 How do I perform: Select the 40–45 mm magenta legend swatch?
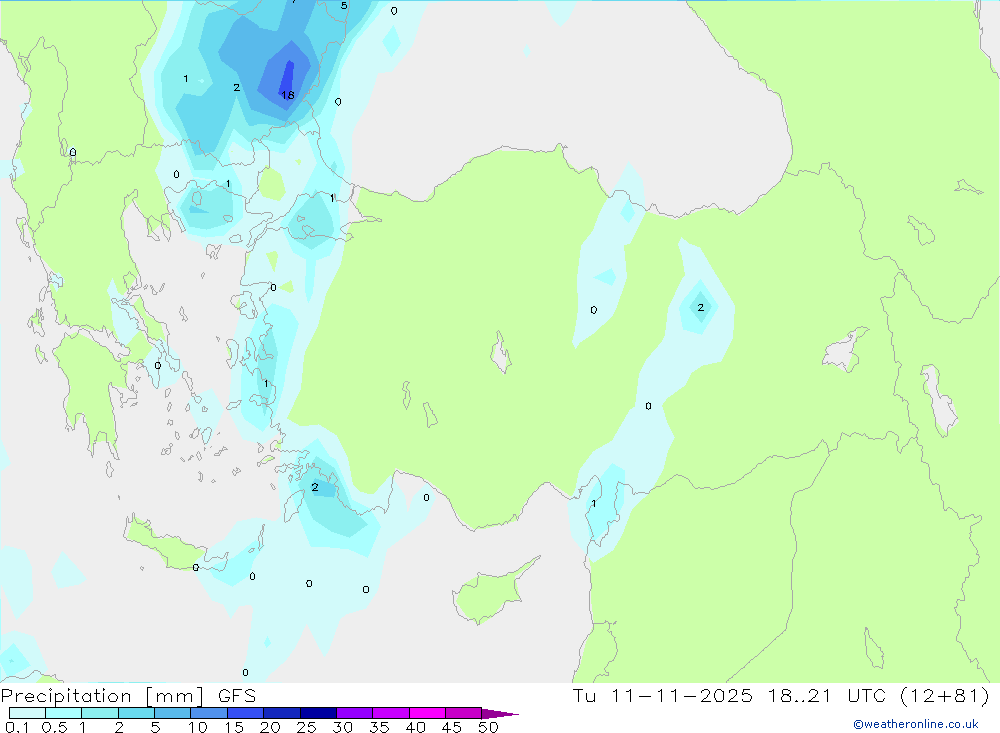point(427,713)
